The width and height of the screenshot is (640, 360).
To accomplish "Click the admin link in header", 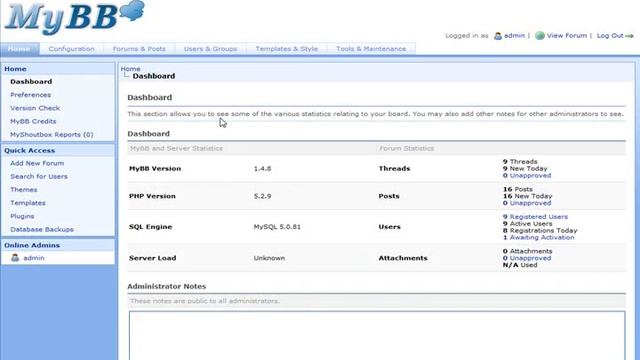I will (514, 36).
